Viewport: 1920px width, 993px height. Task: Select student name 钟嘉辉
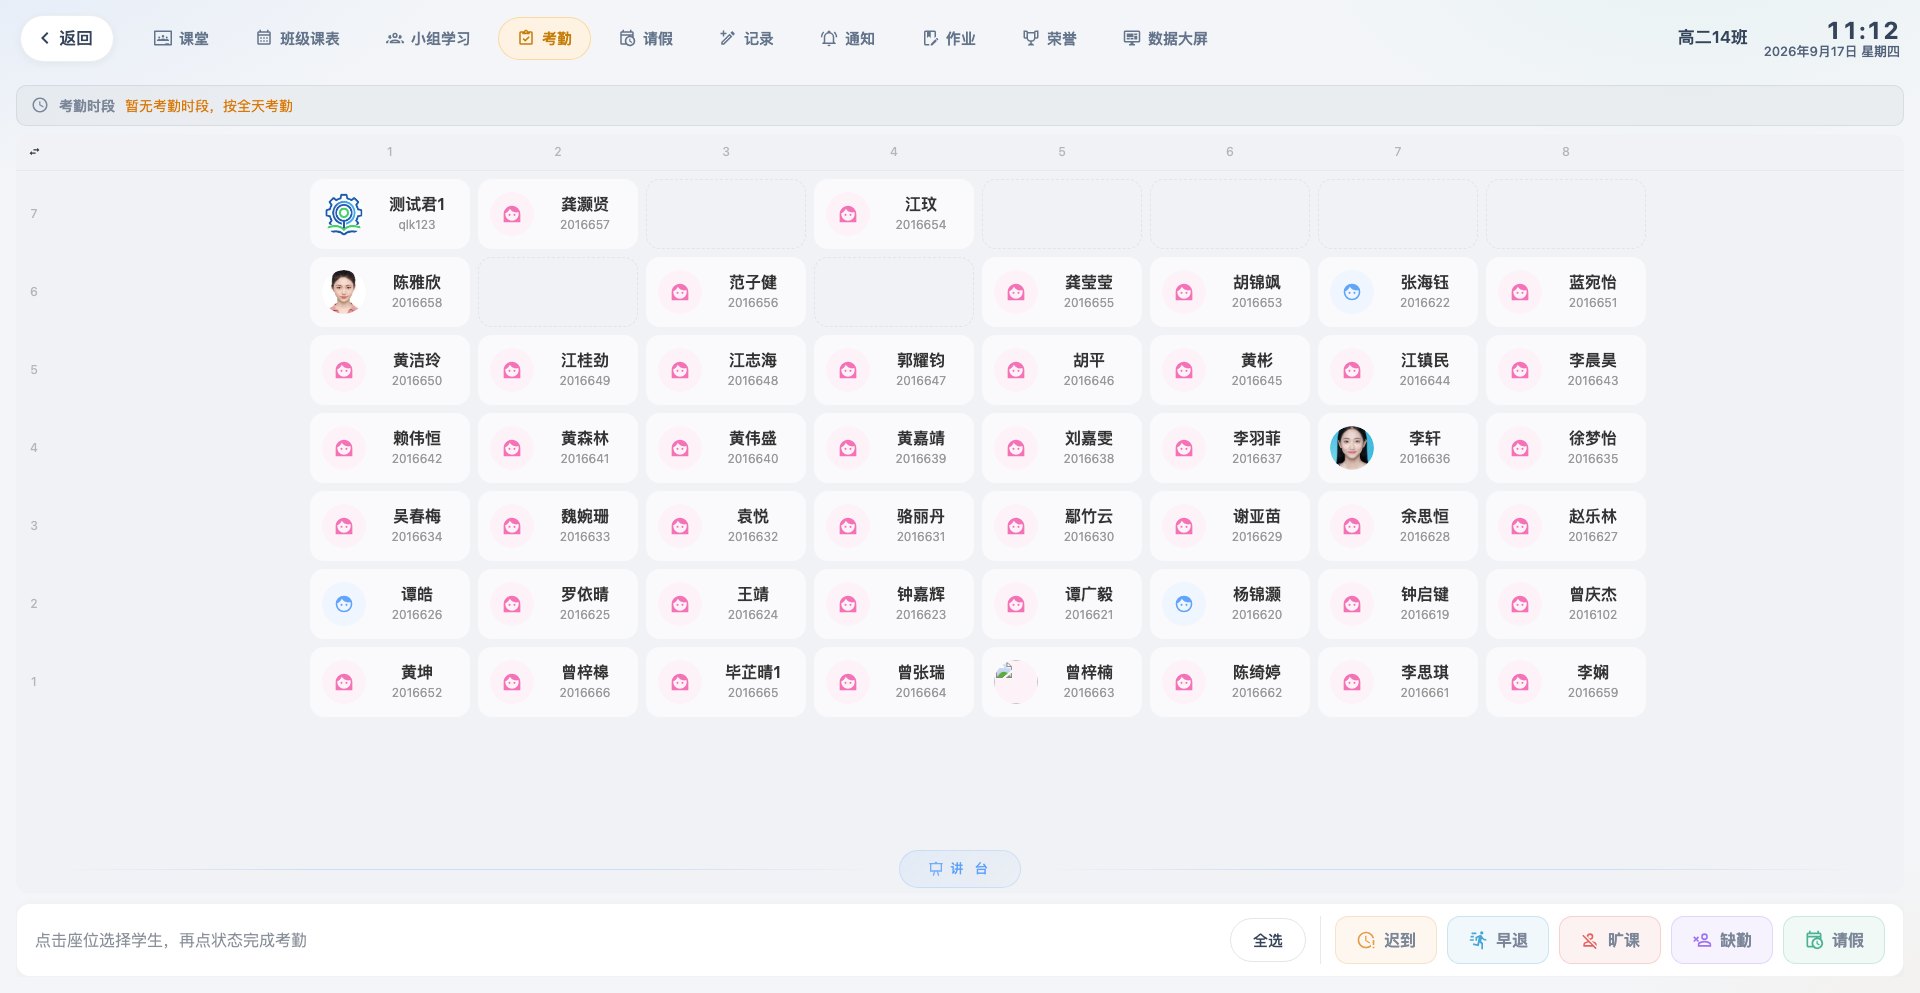tap(921, 594)
